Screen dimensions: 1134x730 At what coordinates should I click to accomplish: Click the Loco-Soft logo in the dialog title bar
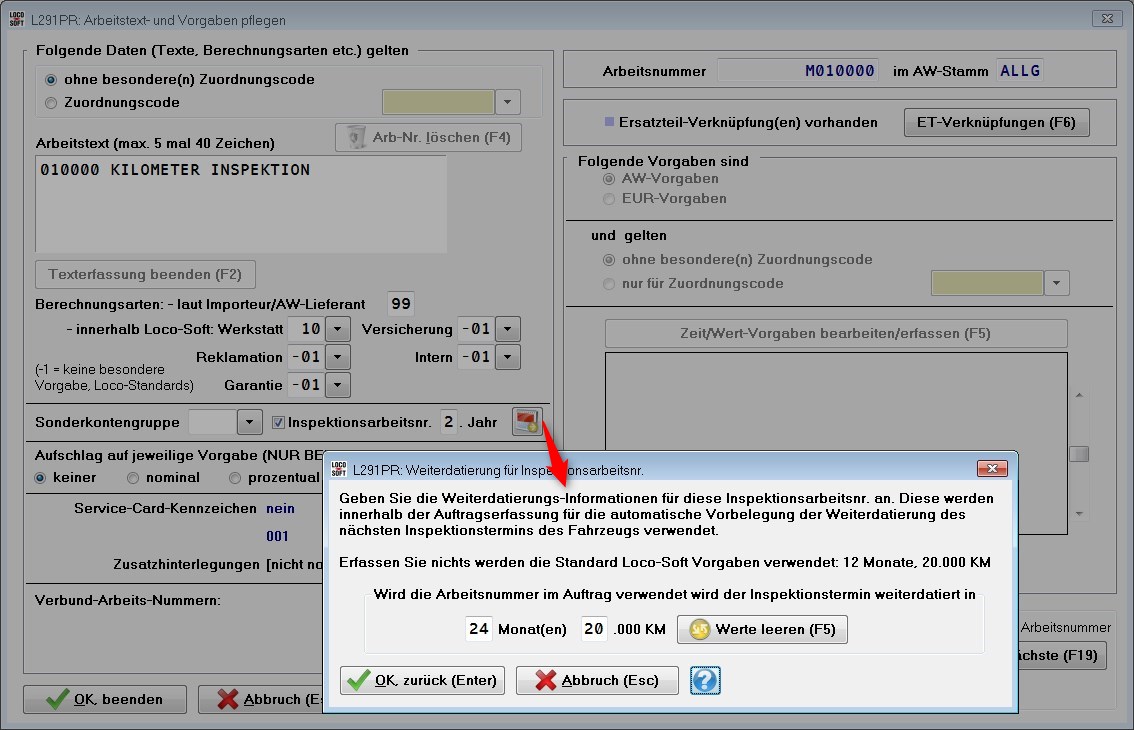(x=338, y=468)
